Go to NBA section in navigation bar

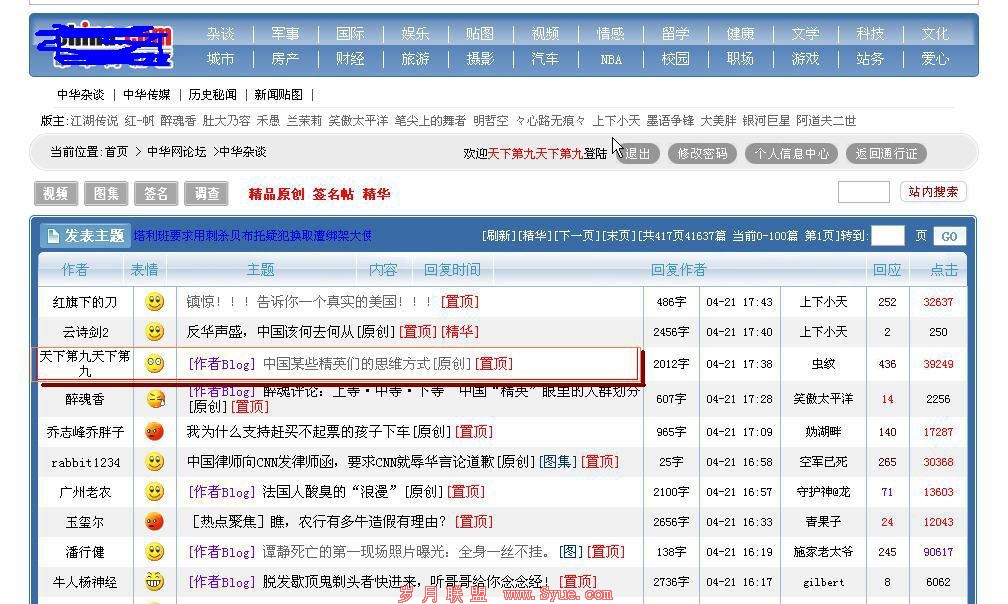tap(611, 59)
